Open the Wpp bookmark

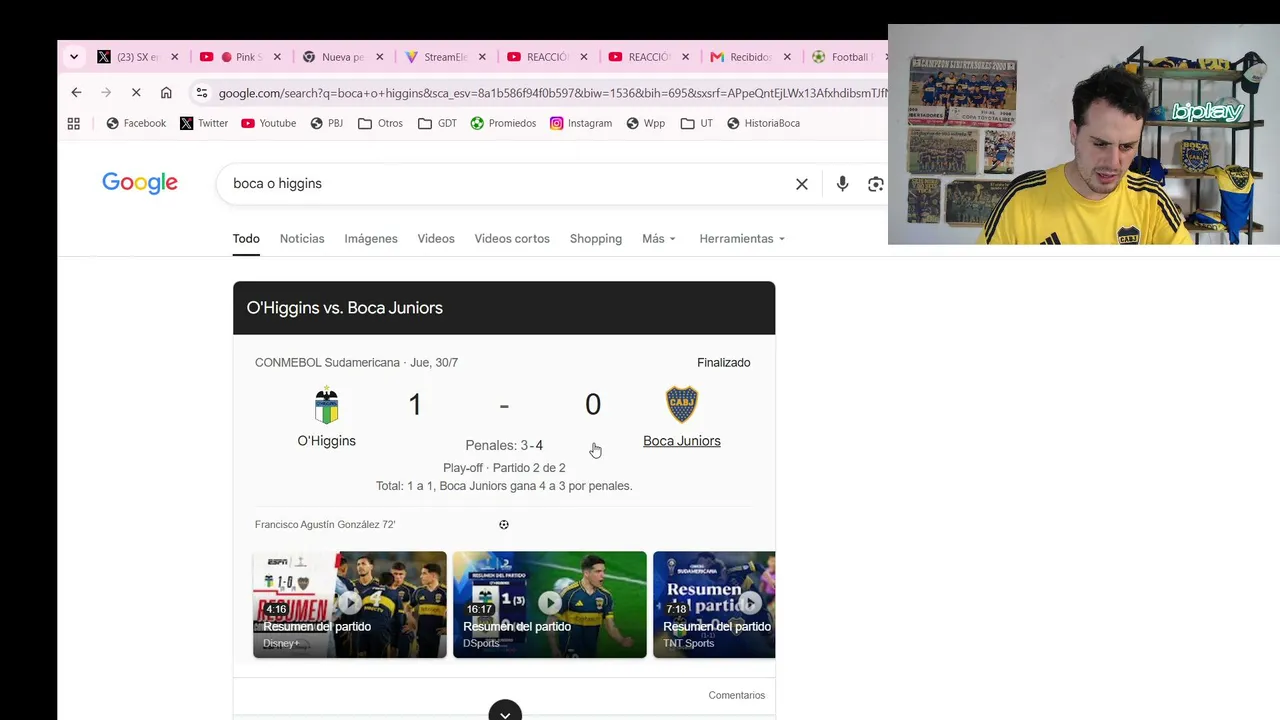pos(645,123)
